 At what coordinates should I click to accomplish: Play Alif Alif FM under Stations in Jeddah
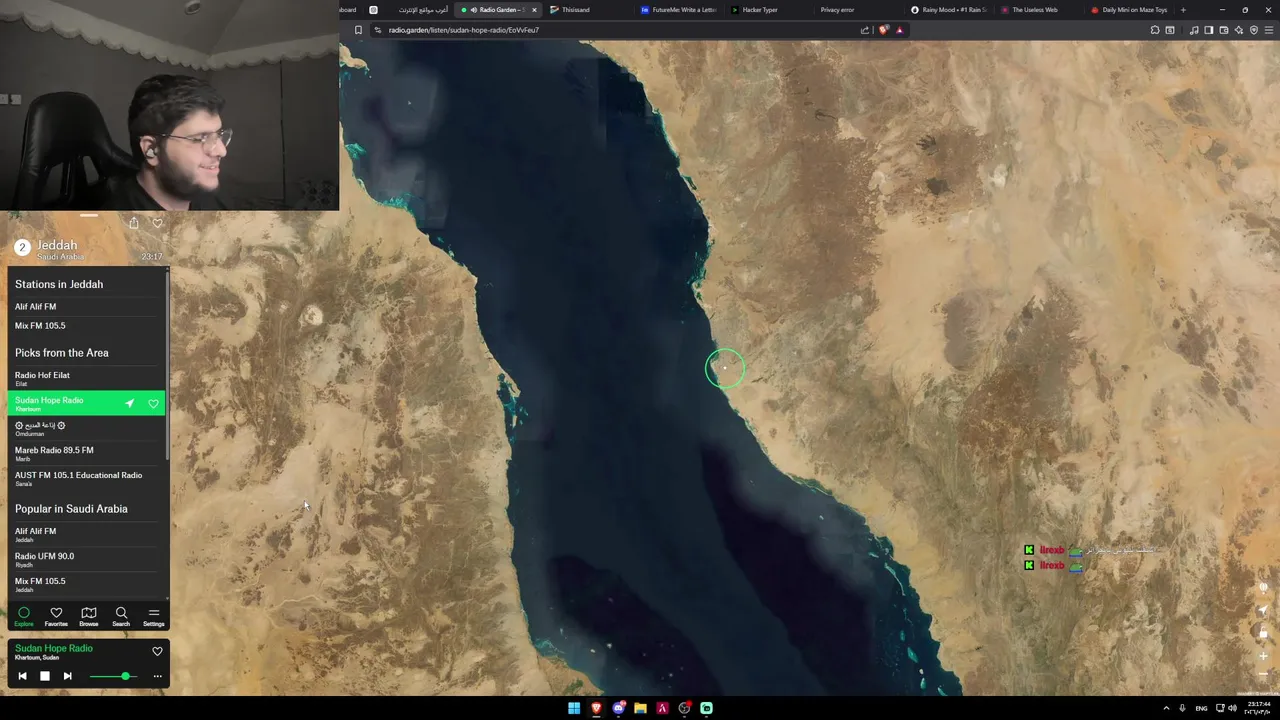click(x=87, y=307)
